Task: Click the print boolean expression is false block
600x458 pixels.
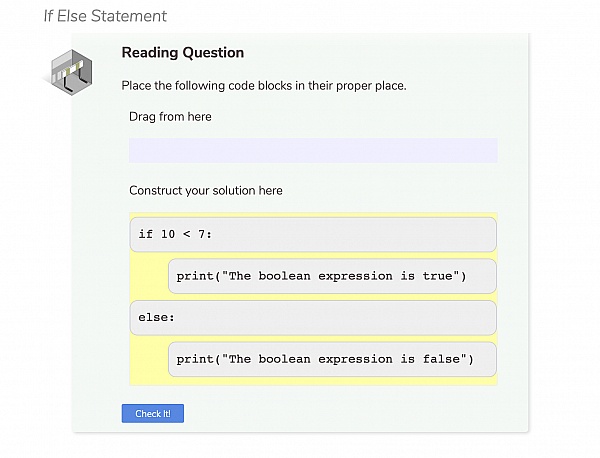Action: point(332,359)
